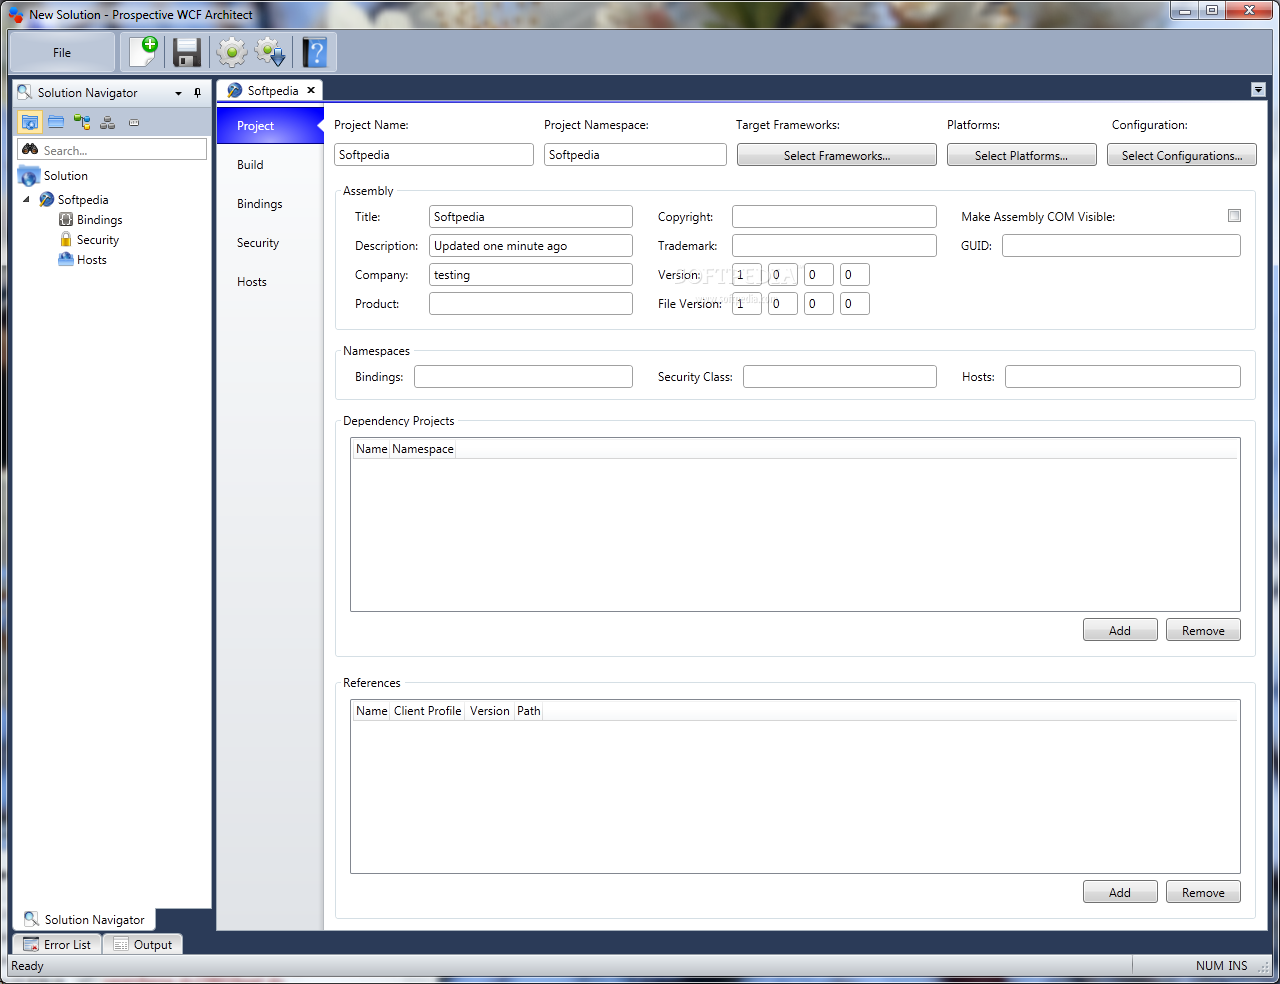The height and width of the screenshot is (984, 1280).
Task: Focus the Project Namespace field
Action: coord(635,155)
